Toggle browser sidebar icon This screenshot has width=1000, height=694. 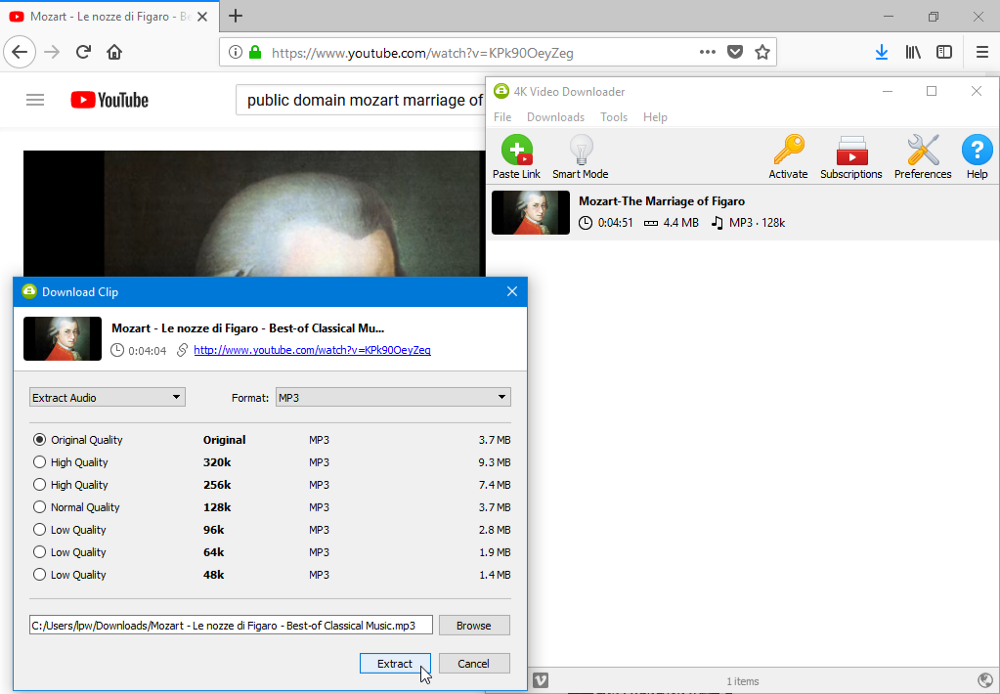tap(944, 52)
